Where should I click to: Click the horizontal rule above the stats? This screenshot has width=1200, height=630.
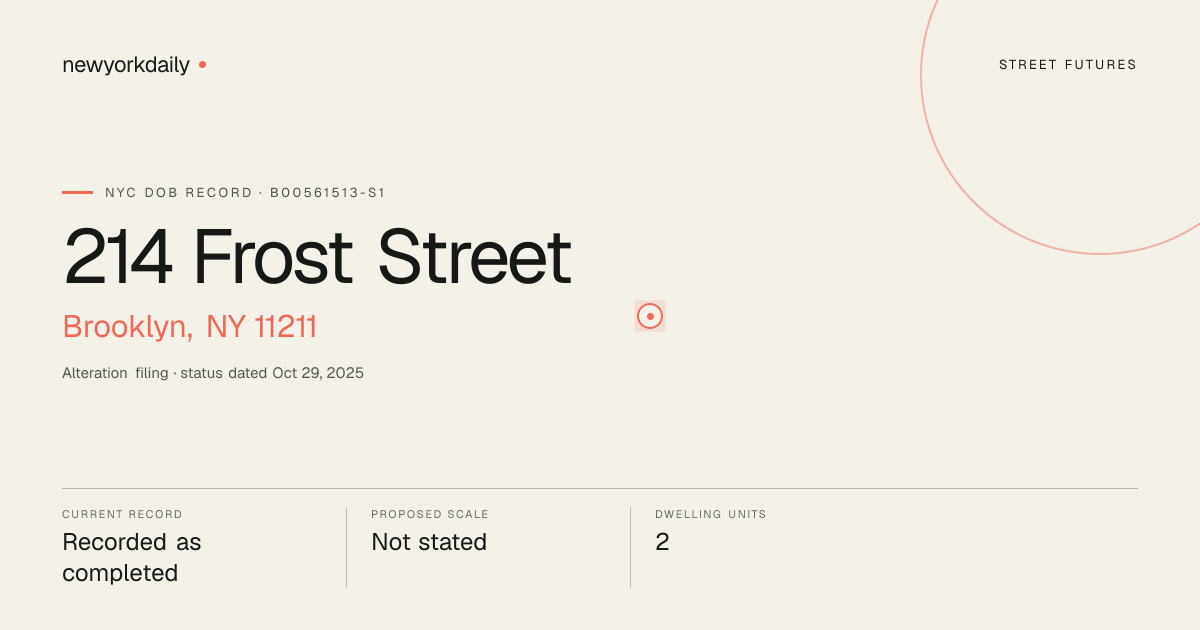pos(600,488)
